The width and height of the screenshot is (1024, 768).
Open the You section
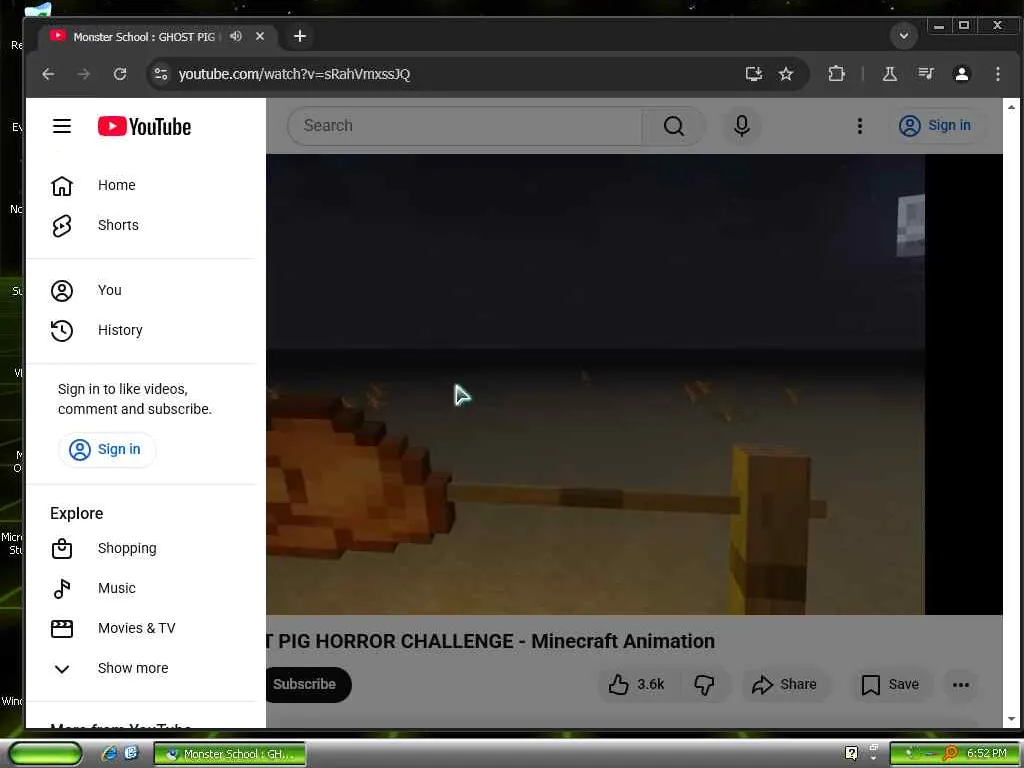click(x=145, y=291)
